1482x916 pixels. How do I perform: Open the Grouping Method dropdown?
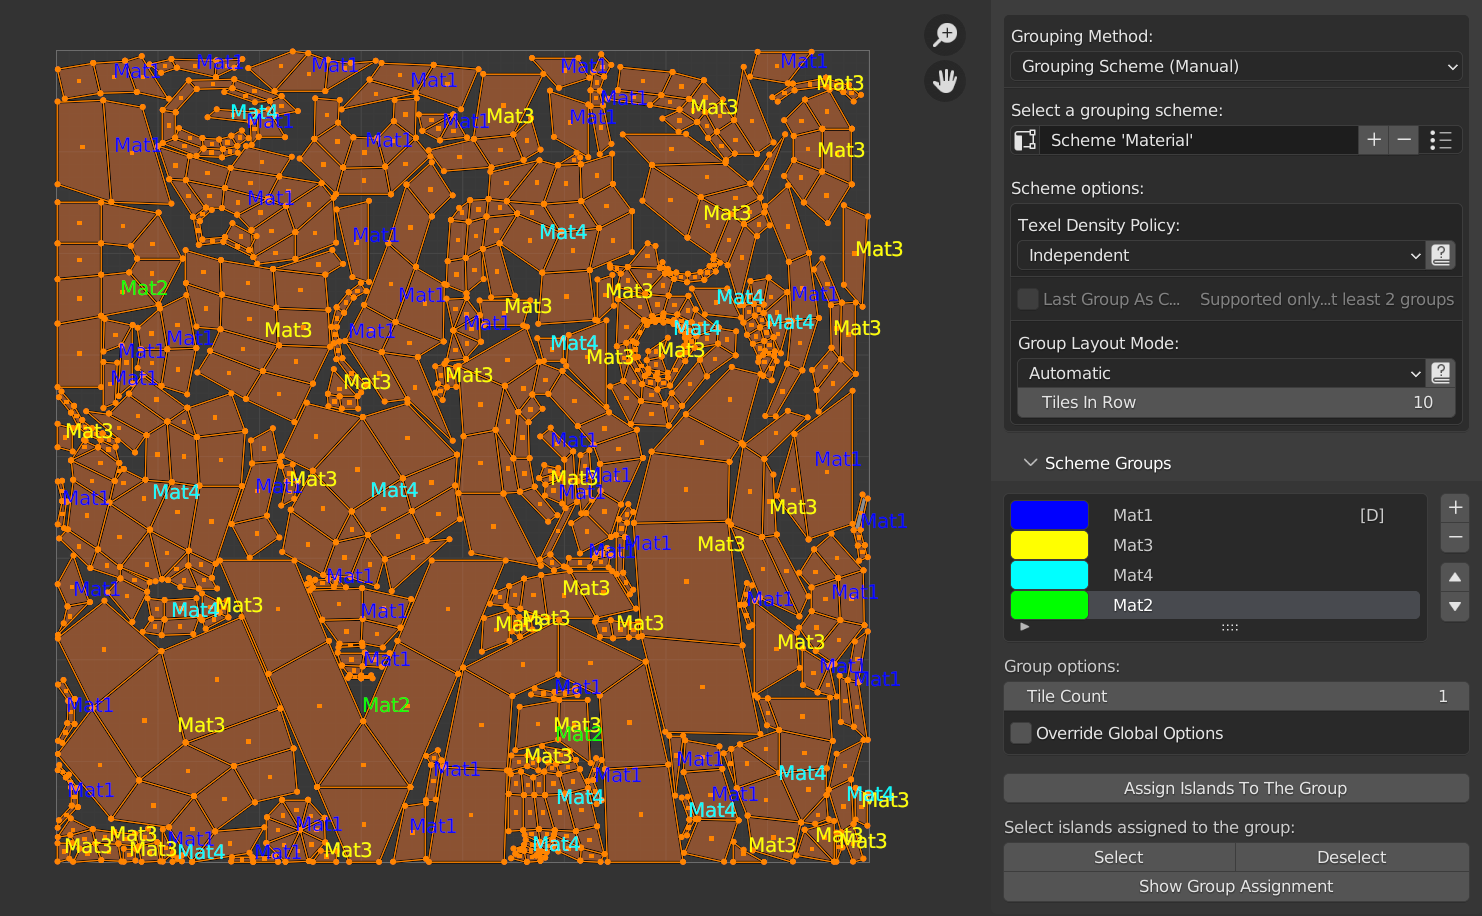pos(1236,66)
